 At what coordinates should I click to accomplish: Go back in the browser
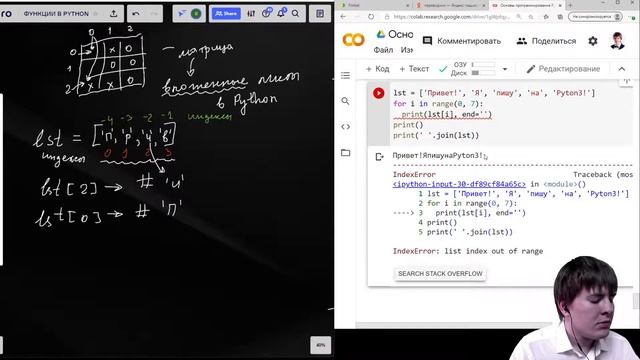tap(343, 17)
